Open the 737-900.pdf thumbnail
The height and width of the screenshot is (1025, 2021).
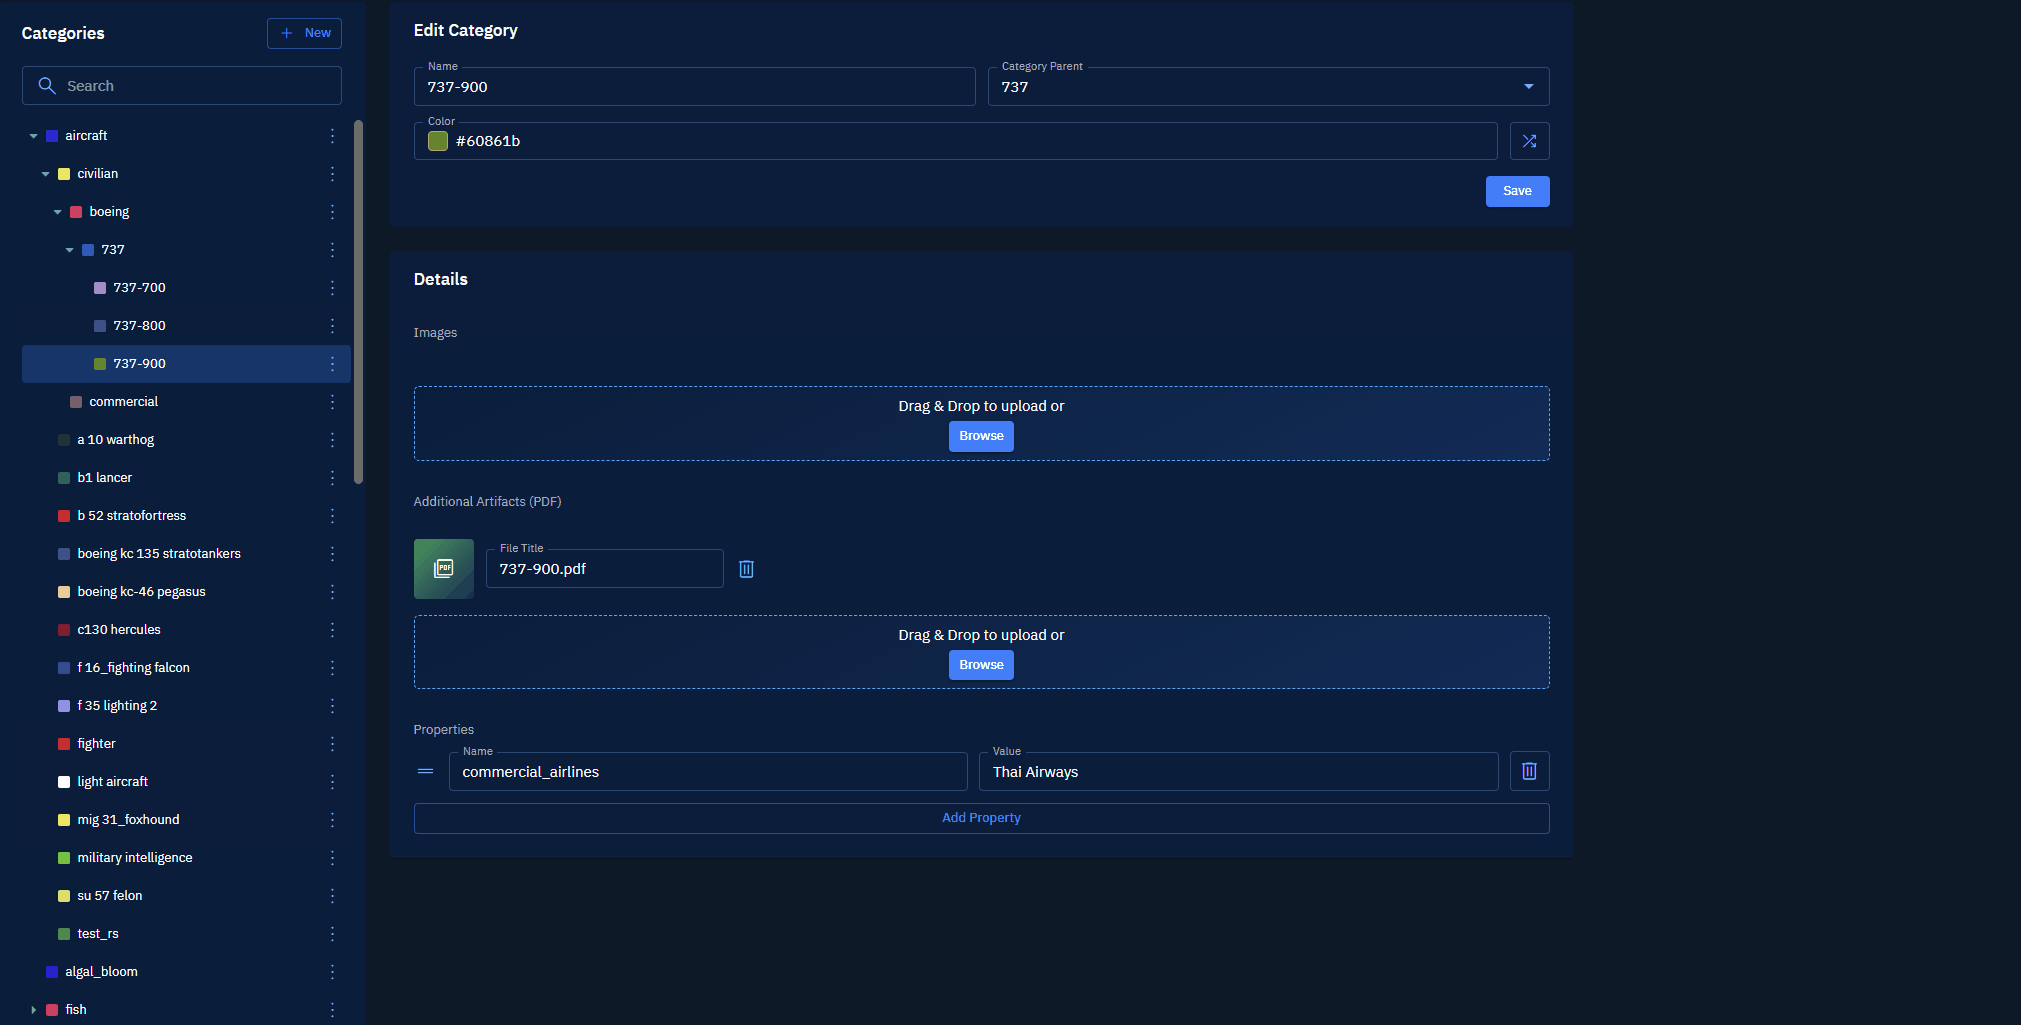(444, 569)
